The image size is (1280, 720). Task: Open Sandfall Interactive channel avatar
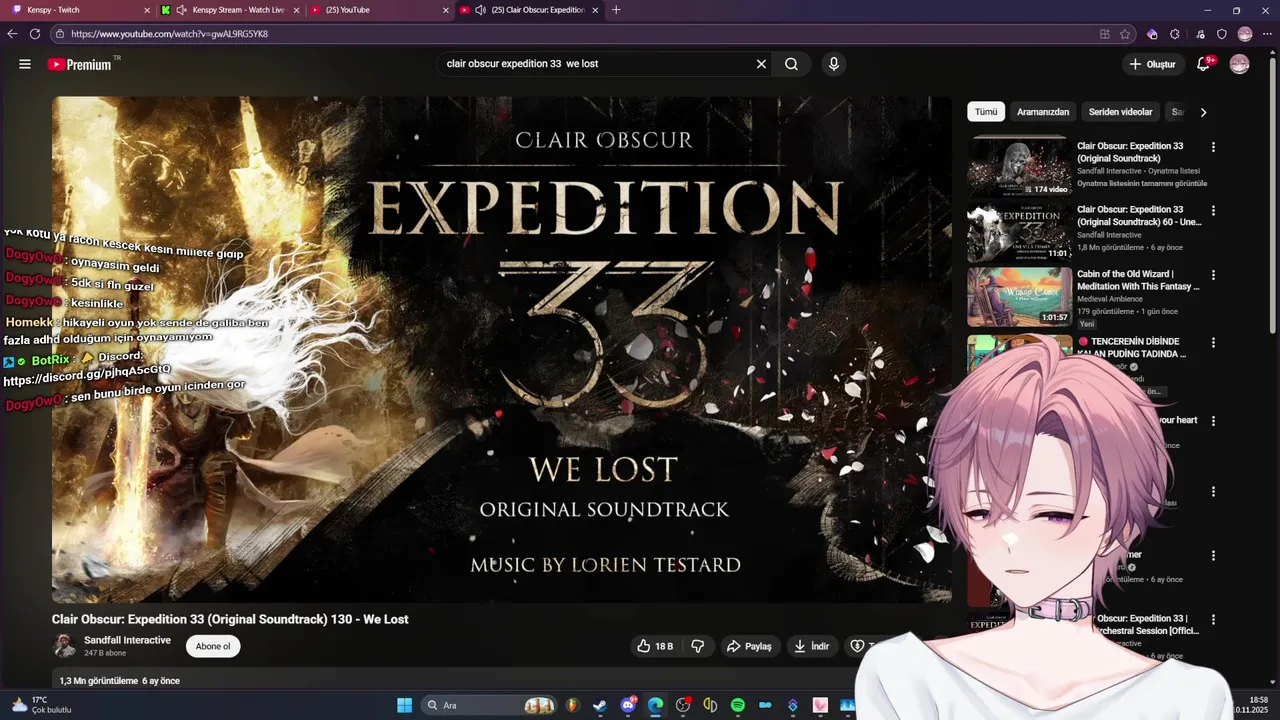[x=65, y=646]
